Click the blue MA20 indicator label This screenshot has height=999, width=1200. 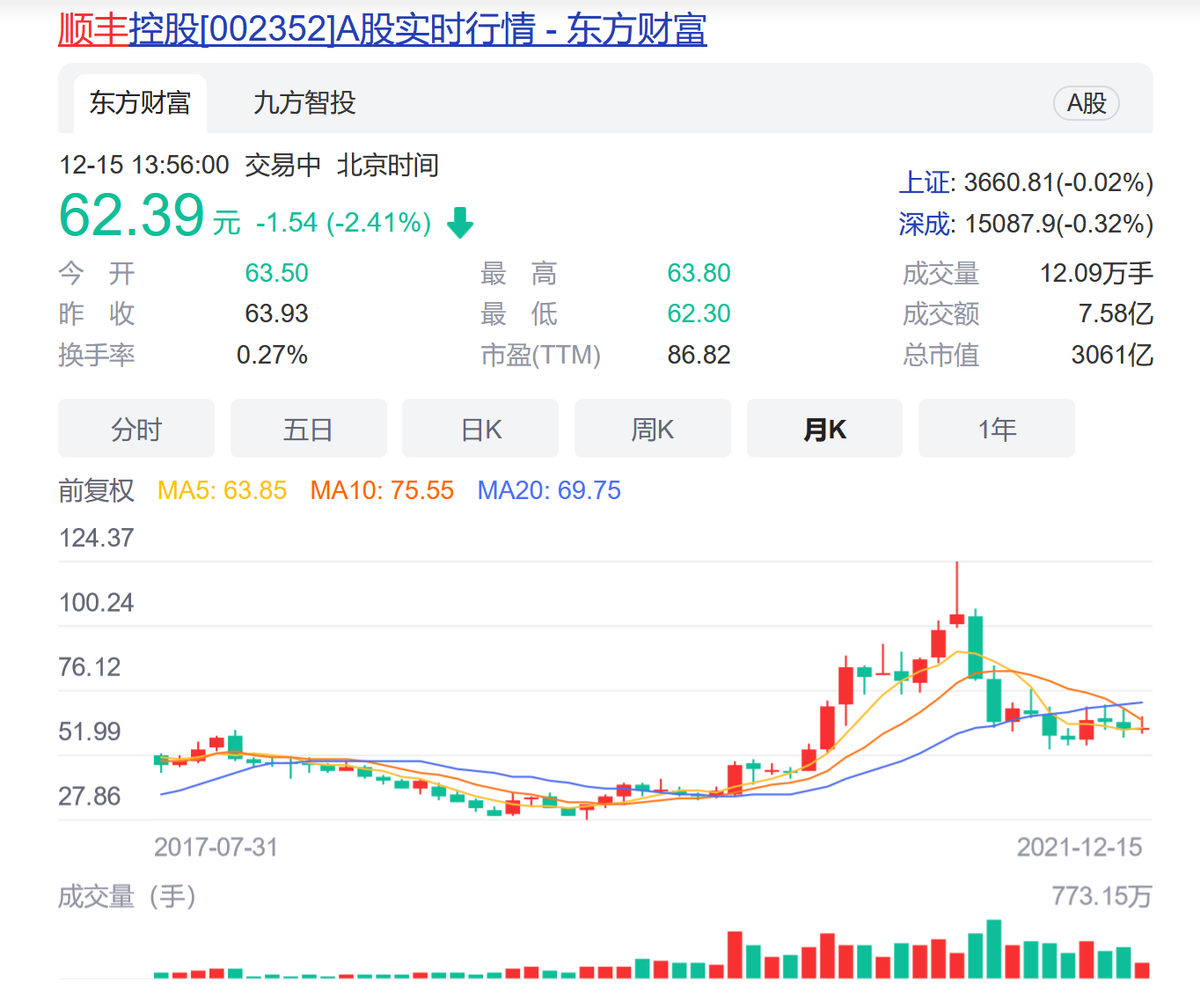[x=549, y=490]
